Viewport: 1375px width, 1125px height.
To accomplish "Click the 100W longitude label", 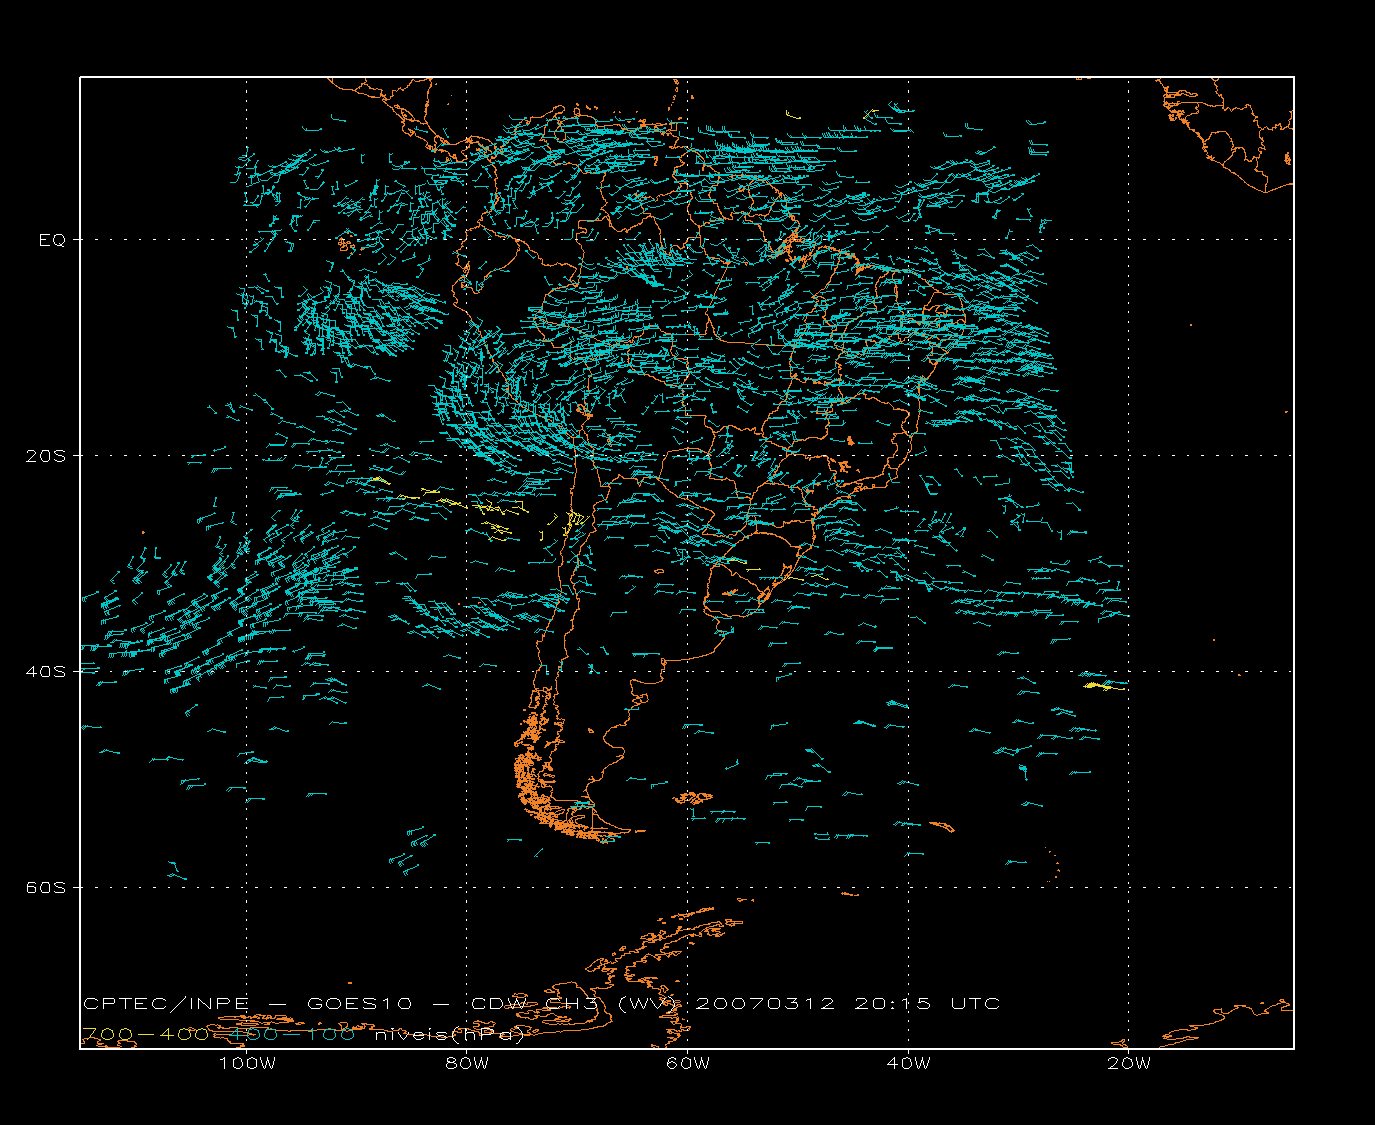I will pyautogui.click(x=247, y=1063).
